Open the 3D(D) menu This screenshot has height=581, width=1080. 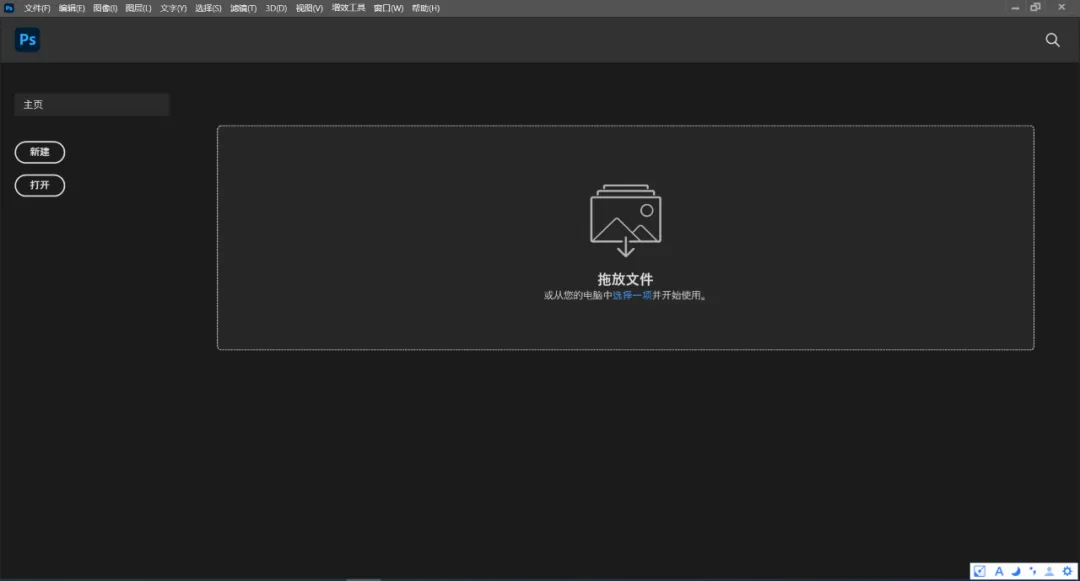coord(276,8)
